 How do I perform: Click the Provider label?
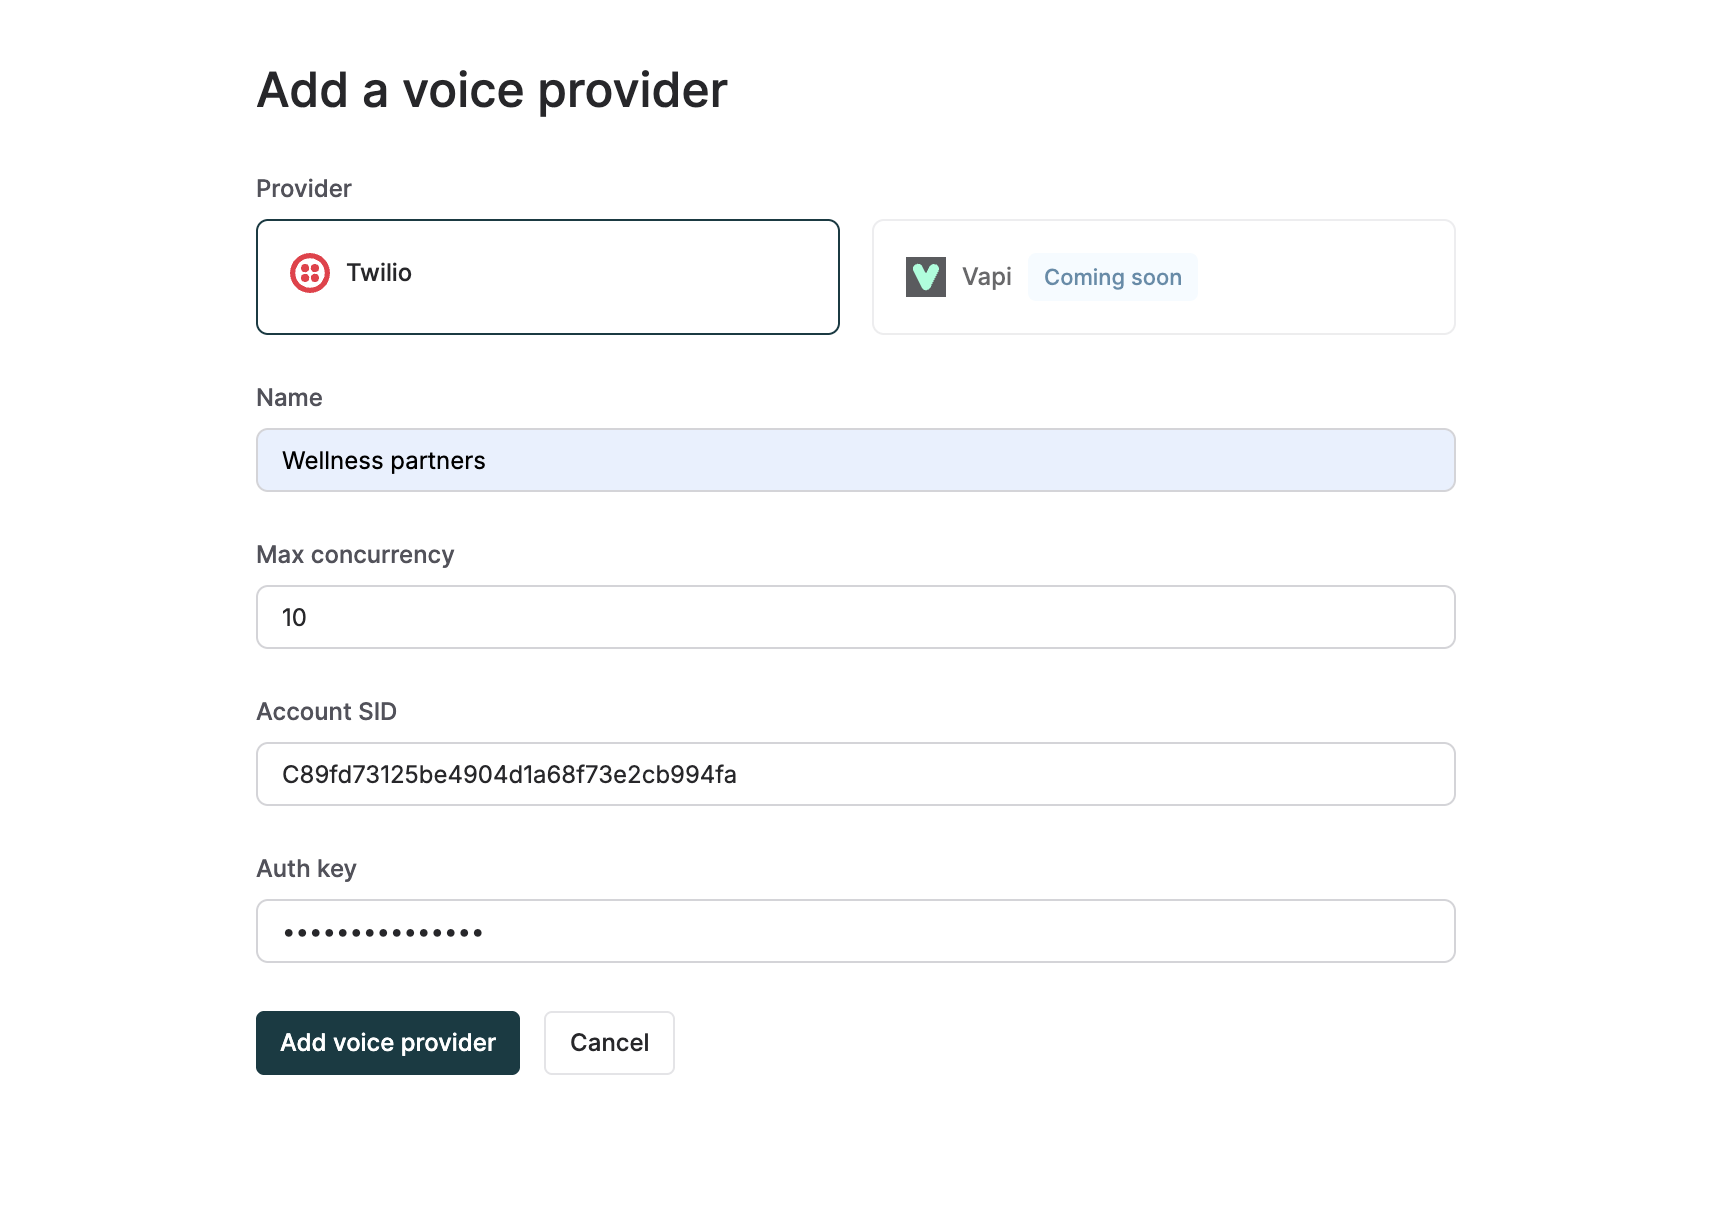[303, 188]
